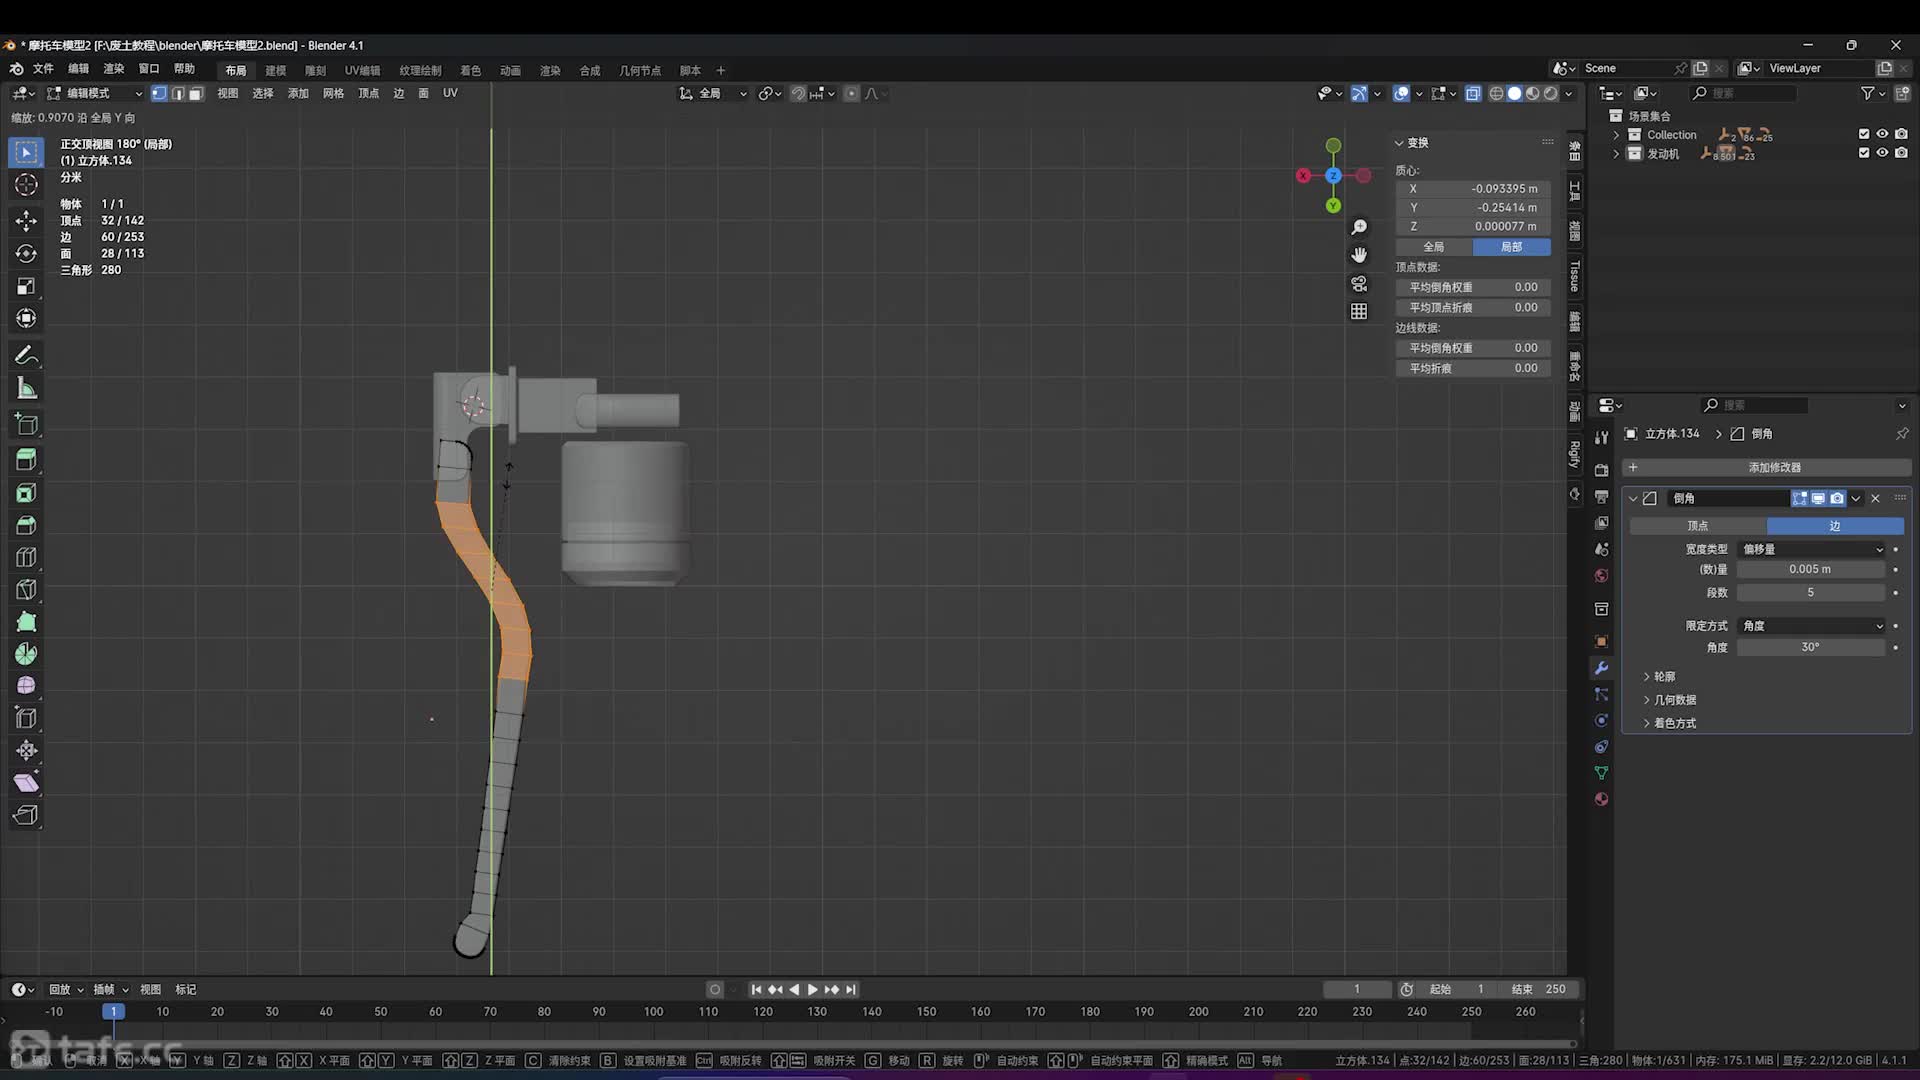Select the Bevel tool
The height and width of the screenshot is (1080, 1920).
27,525
